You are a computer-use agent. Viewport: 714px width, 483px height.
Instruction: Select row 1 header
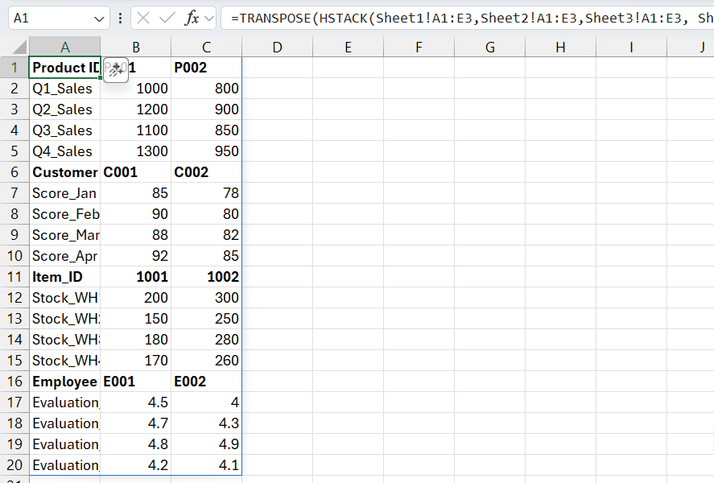tap(15, 67)
